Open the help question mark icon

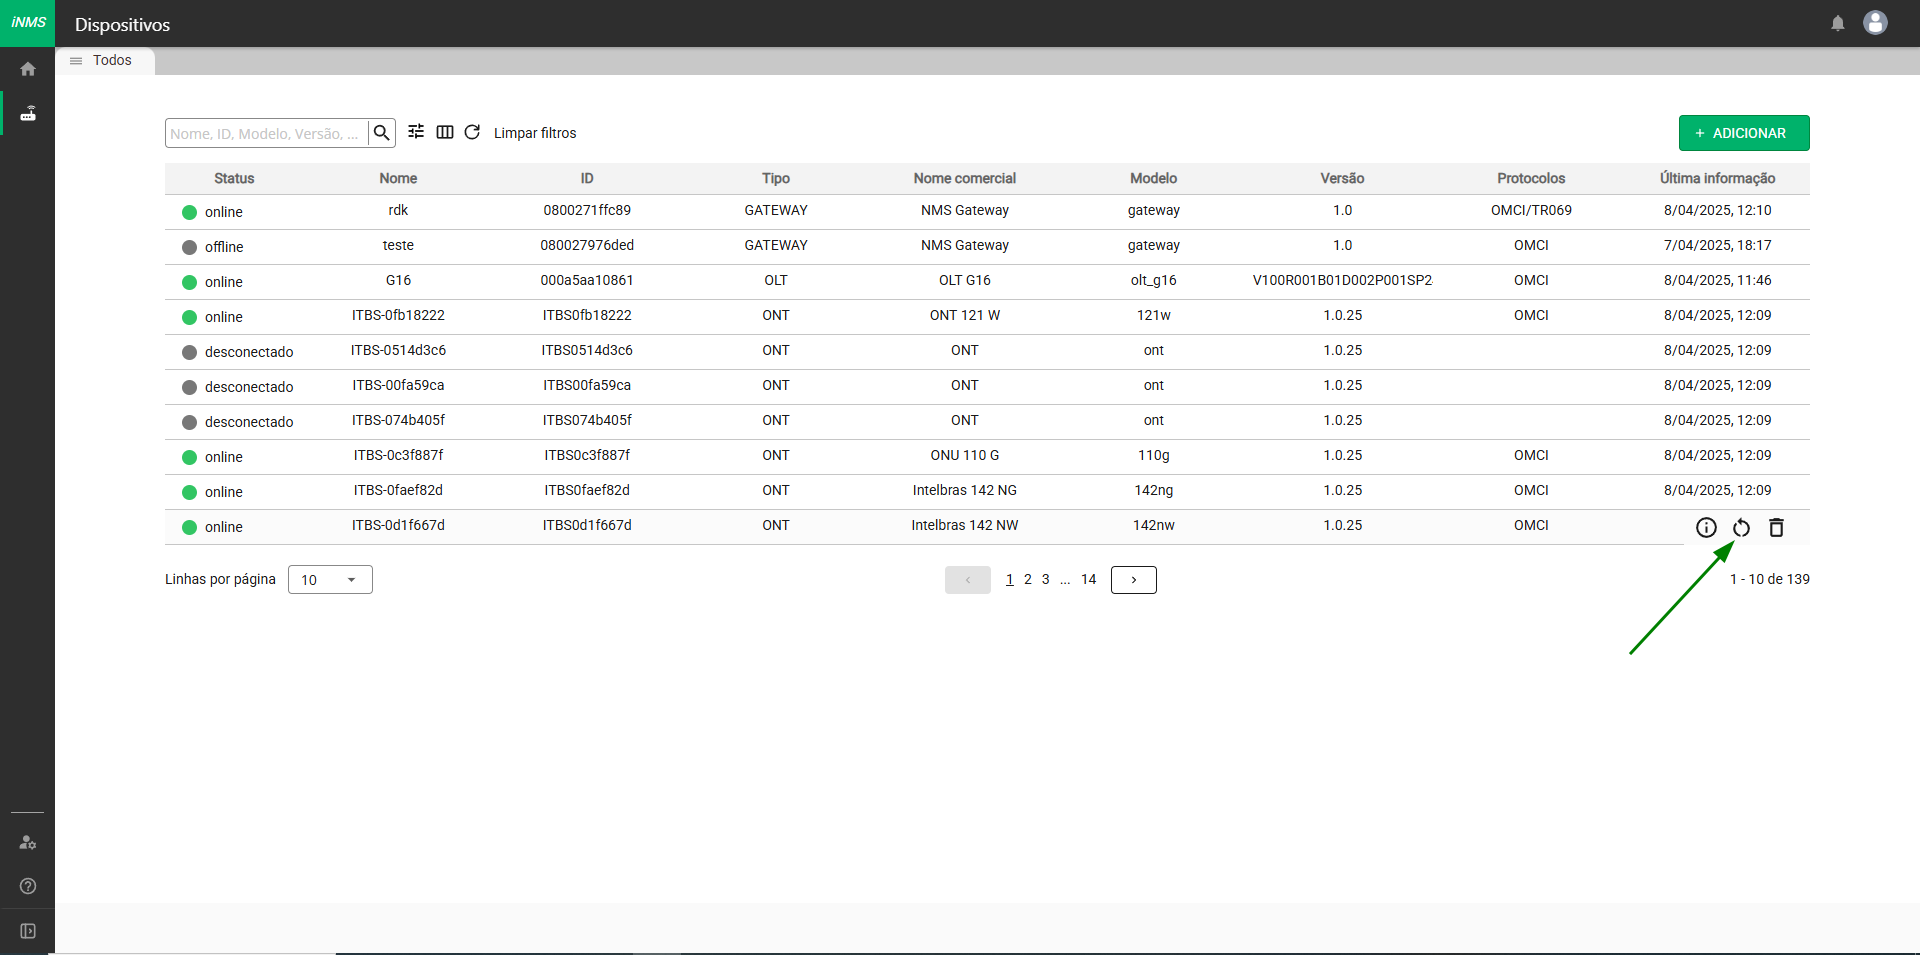[x=28, y=886]
